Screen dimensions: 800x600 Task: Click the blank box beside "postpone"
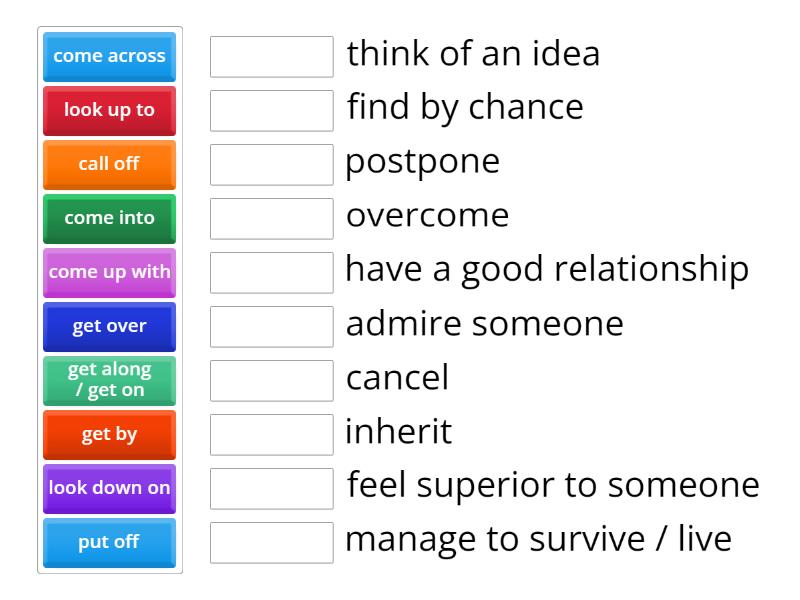point(271,165)
